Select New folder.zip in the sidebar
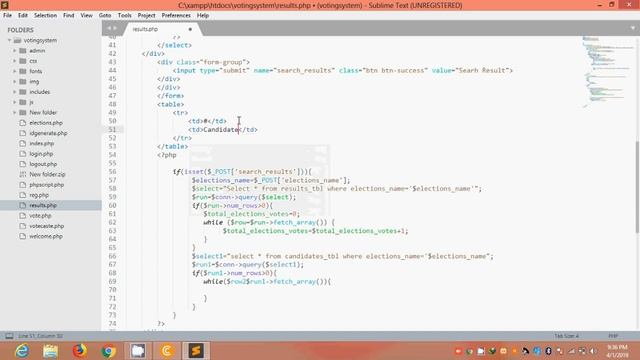The height and width of the screenshot is (360, 640). tap(47, 174)
